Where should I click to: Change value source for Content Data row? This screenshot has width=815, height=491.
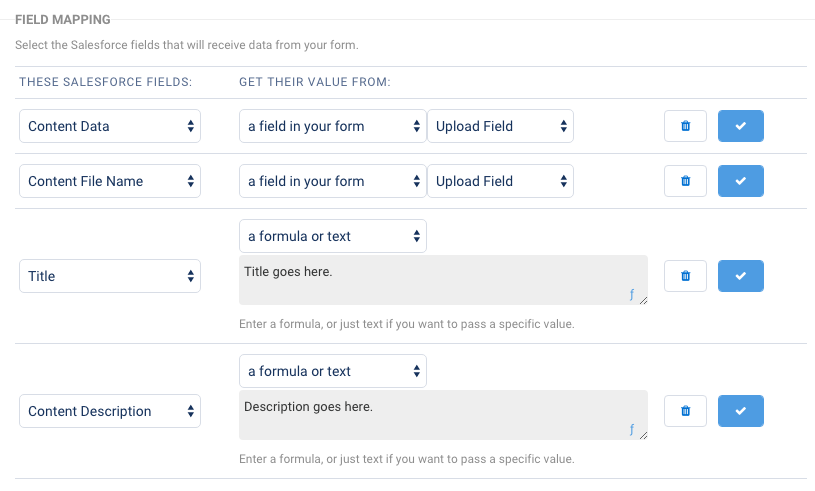point(332,126)
